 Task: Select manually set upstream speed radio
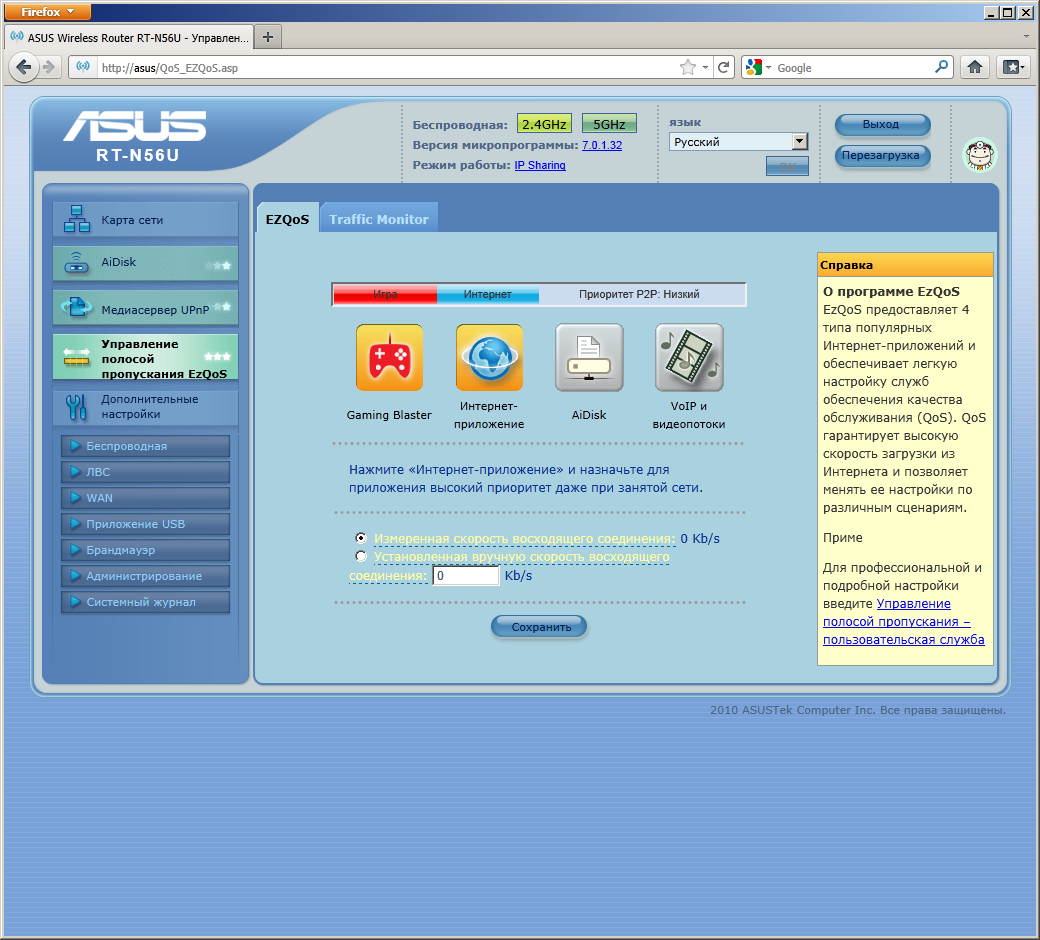(361, 556)
